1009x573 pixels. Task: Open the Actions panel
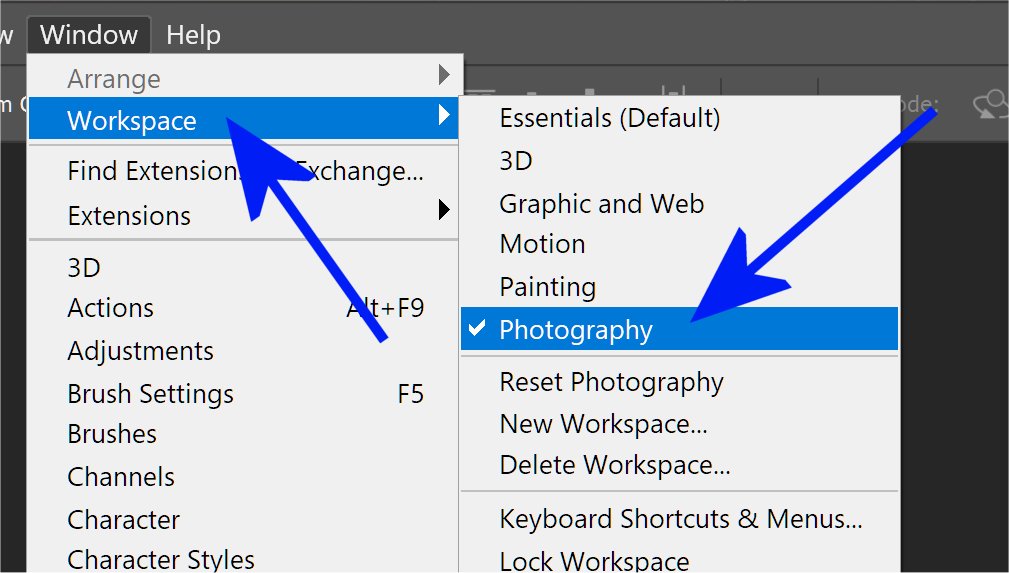point(110,308)
